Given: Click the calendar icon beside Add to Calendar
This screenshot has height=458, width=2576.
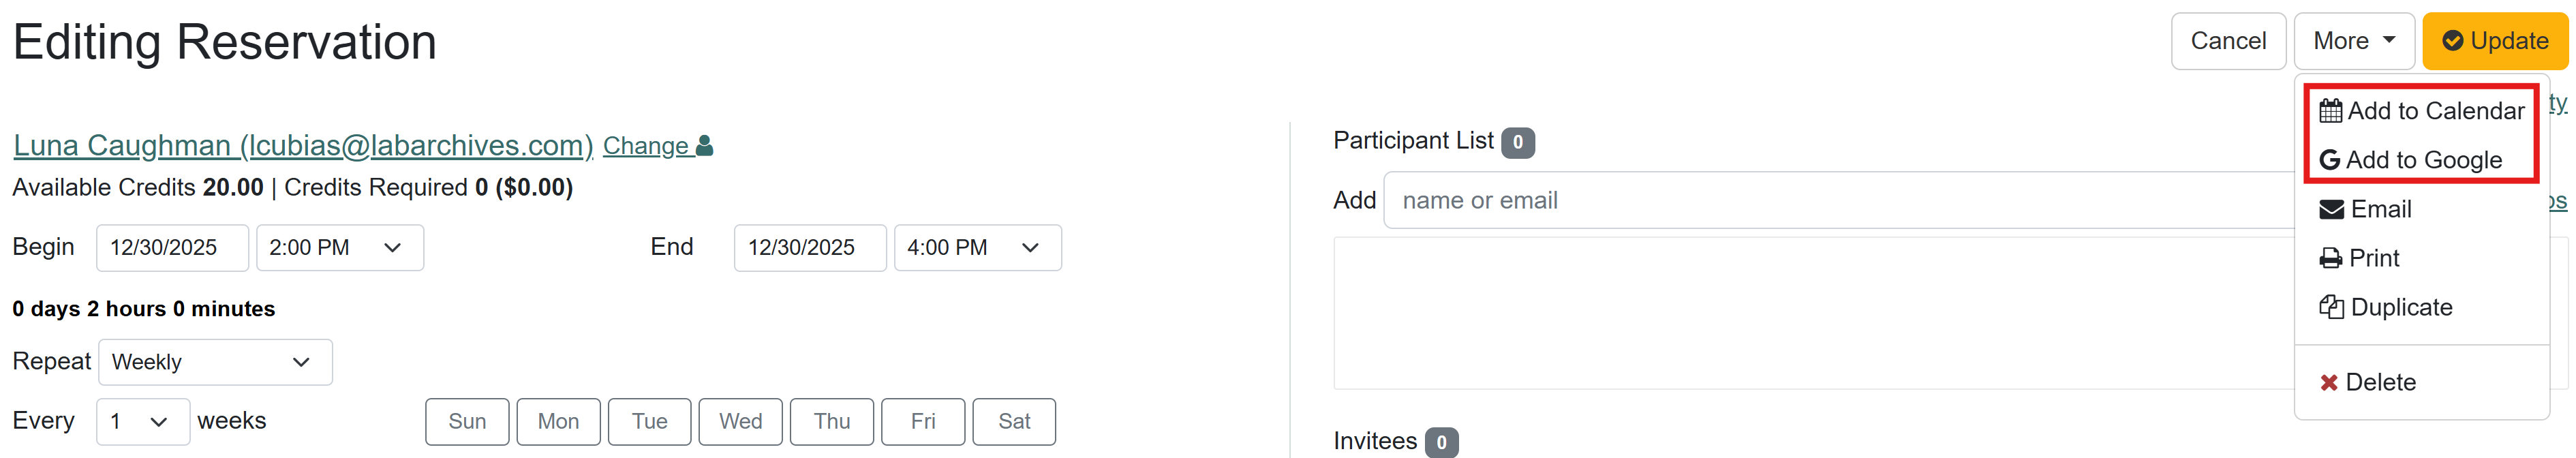Looking at the screenshot, I should point(2330,111).
